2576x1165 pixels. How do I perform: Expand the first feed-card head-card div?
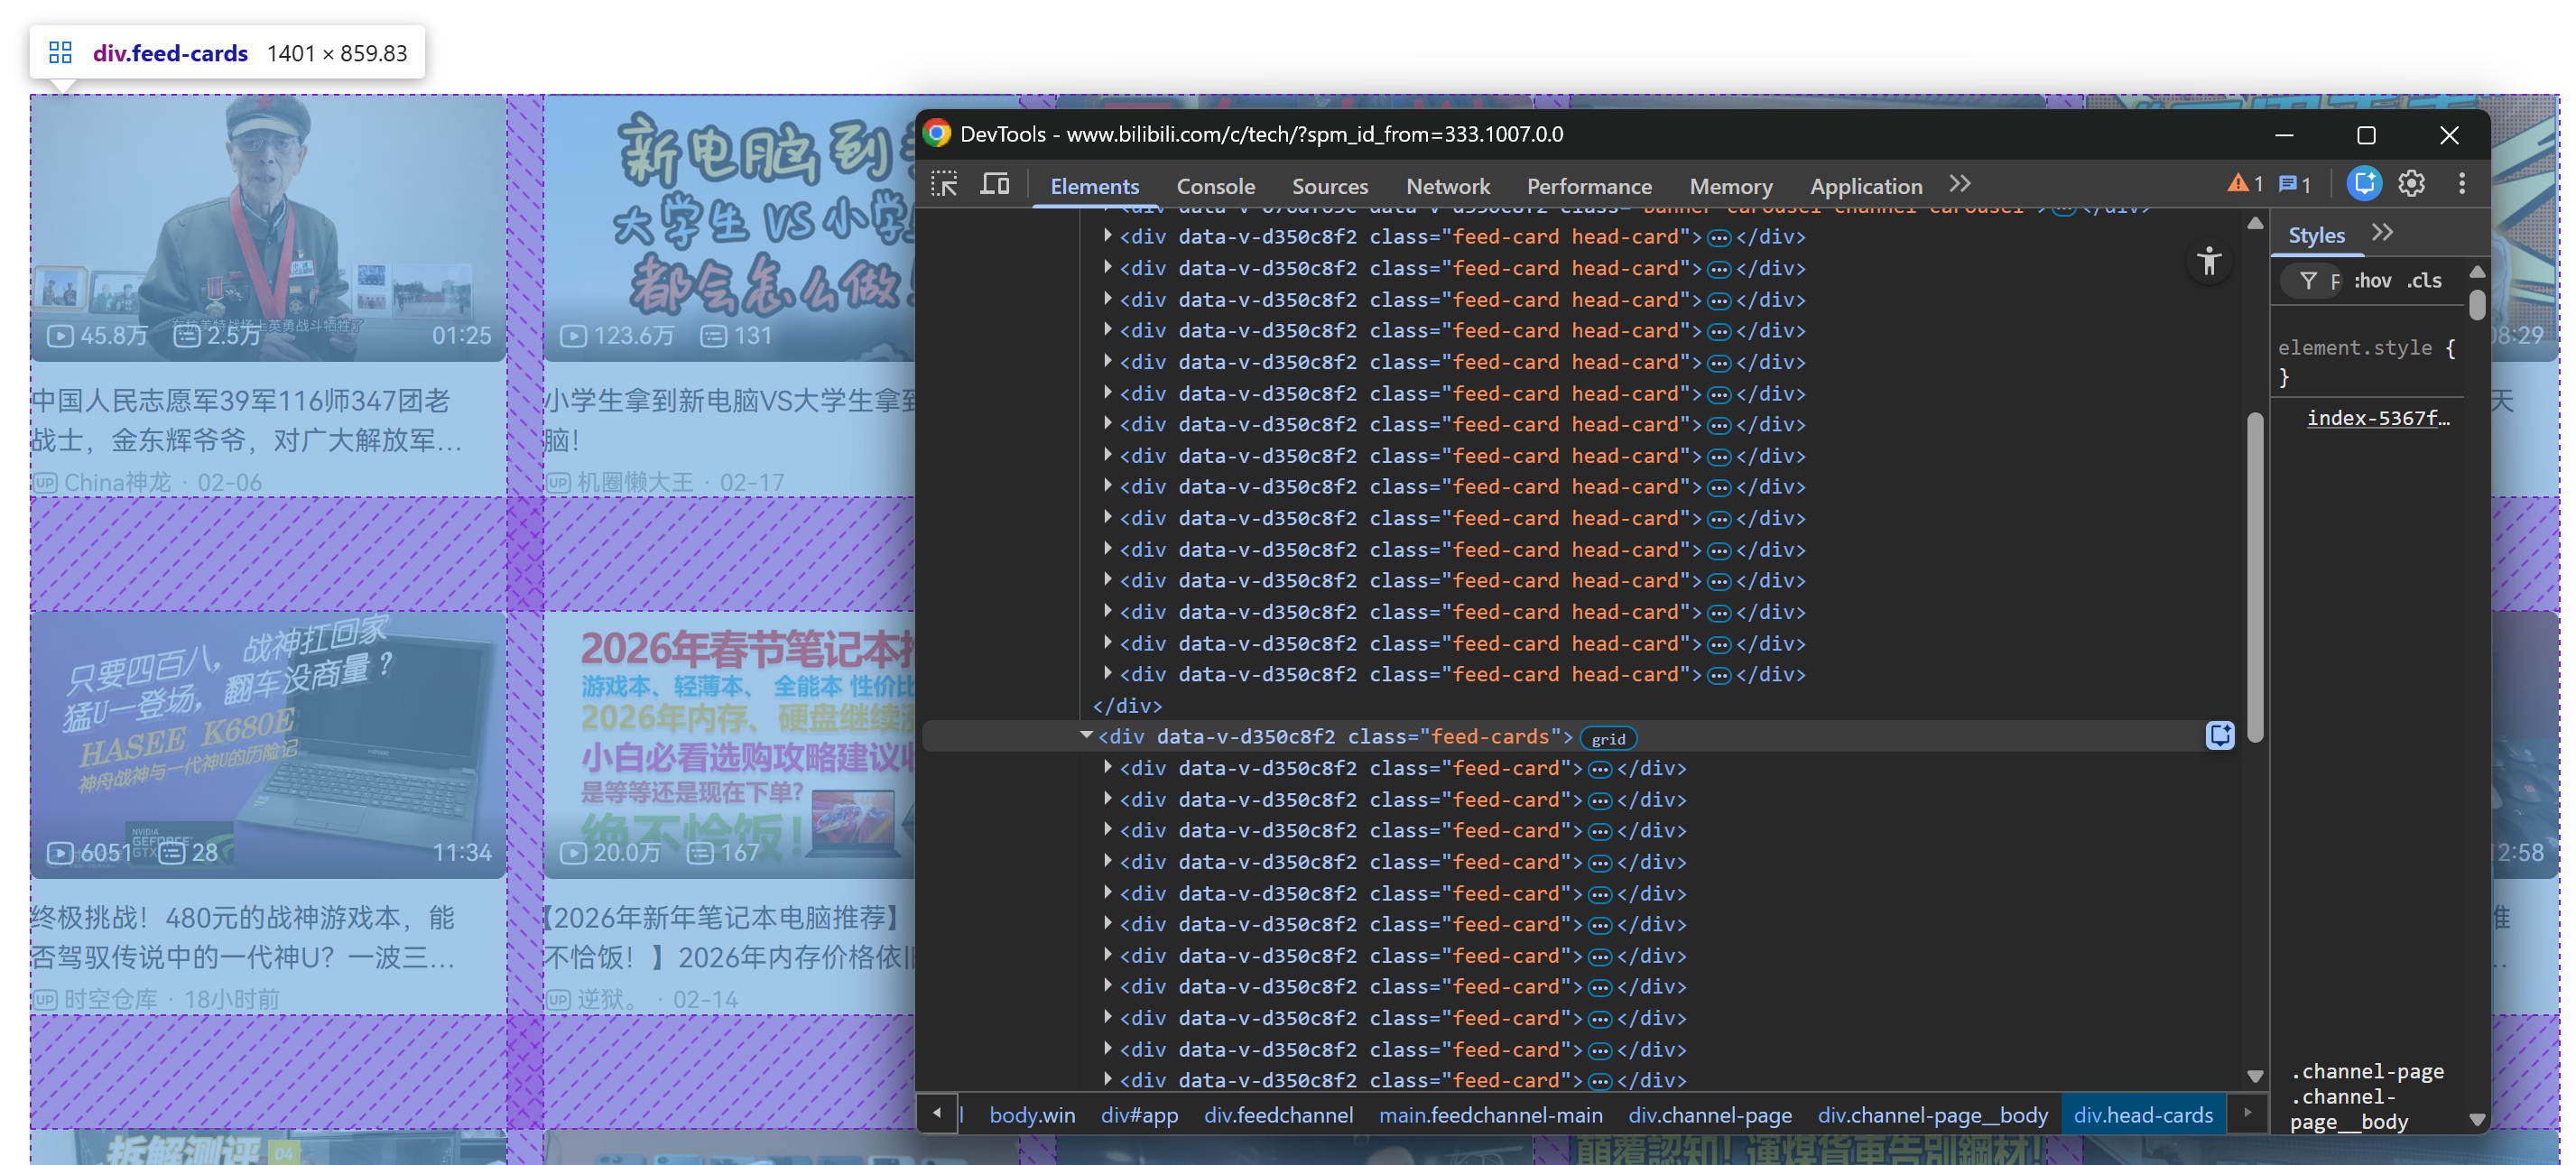(x=1108, y=236)
